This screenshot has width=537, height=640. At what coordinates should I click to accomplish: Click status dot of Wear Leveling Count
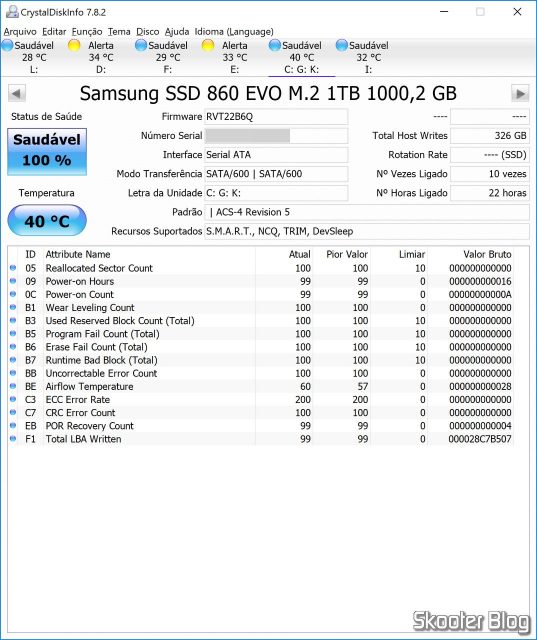13,307
